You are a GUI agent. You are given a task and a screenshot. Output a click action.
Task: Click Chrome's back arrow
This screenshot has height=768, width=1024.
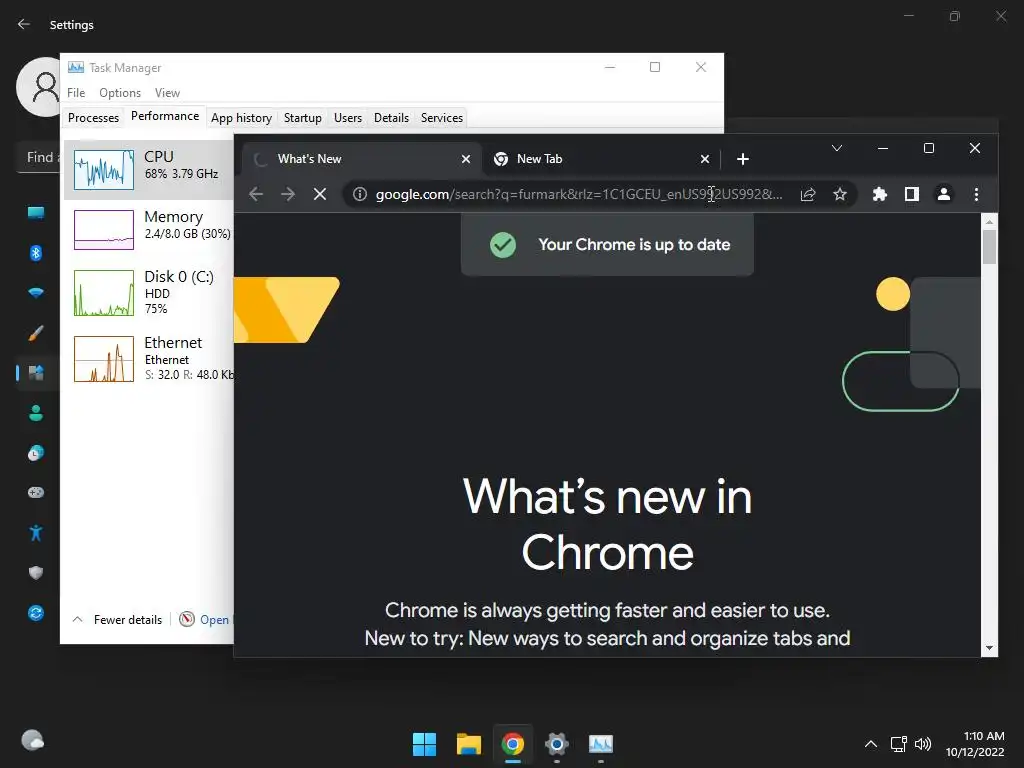[256, 194]
